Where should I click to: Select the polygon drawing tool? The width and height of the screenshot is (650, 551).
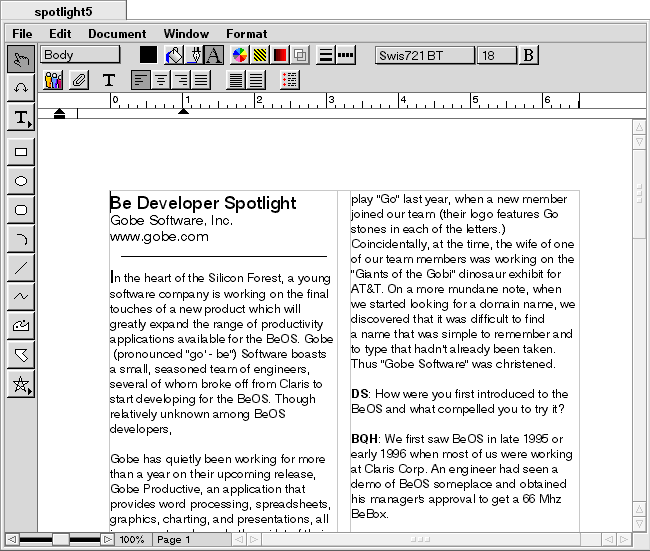click(x=21, y=354)
